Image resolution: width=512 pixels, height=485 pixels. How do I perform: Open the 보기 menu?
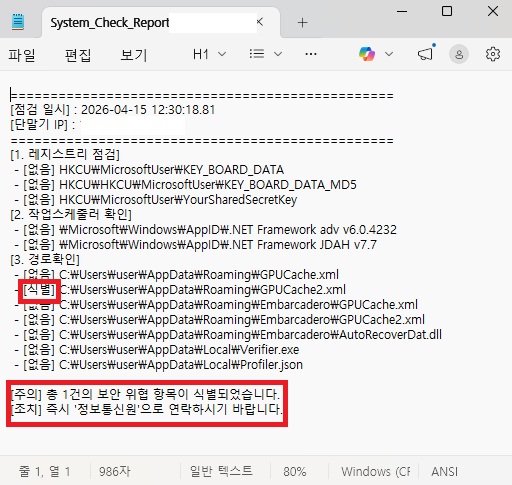pyautogui.click(x=134, y=55)
